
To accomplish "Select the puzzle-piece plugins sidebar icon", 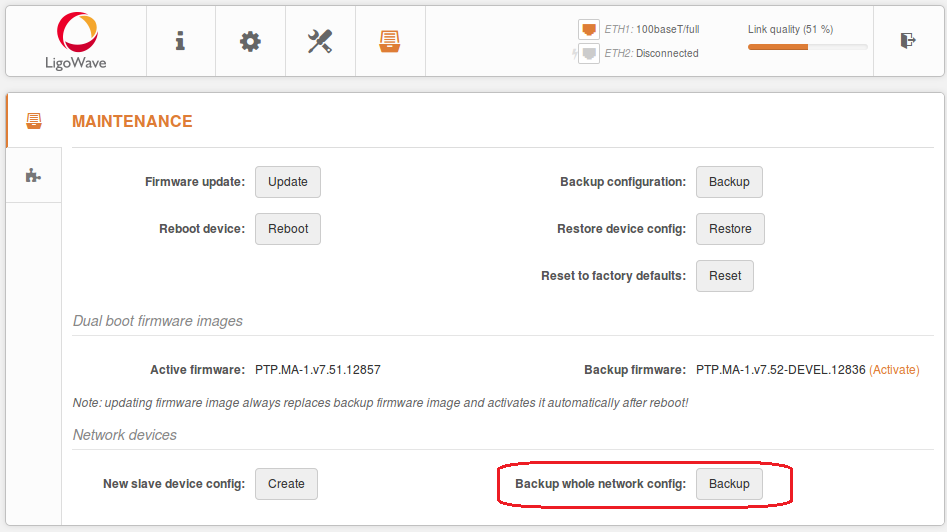I will tap(33, 176).
